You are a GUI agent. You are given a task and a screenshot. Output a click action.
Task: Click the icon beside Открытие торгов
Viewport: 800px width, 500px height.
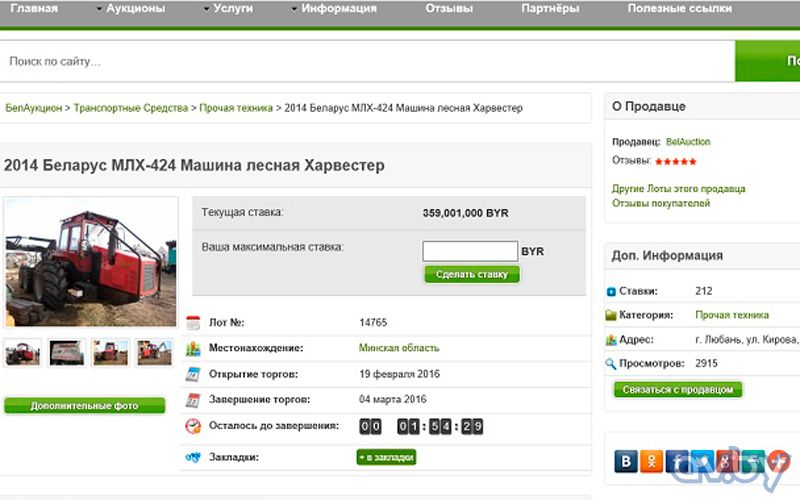[x=193, y=374]
